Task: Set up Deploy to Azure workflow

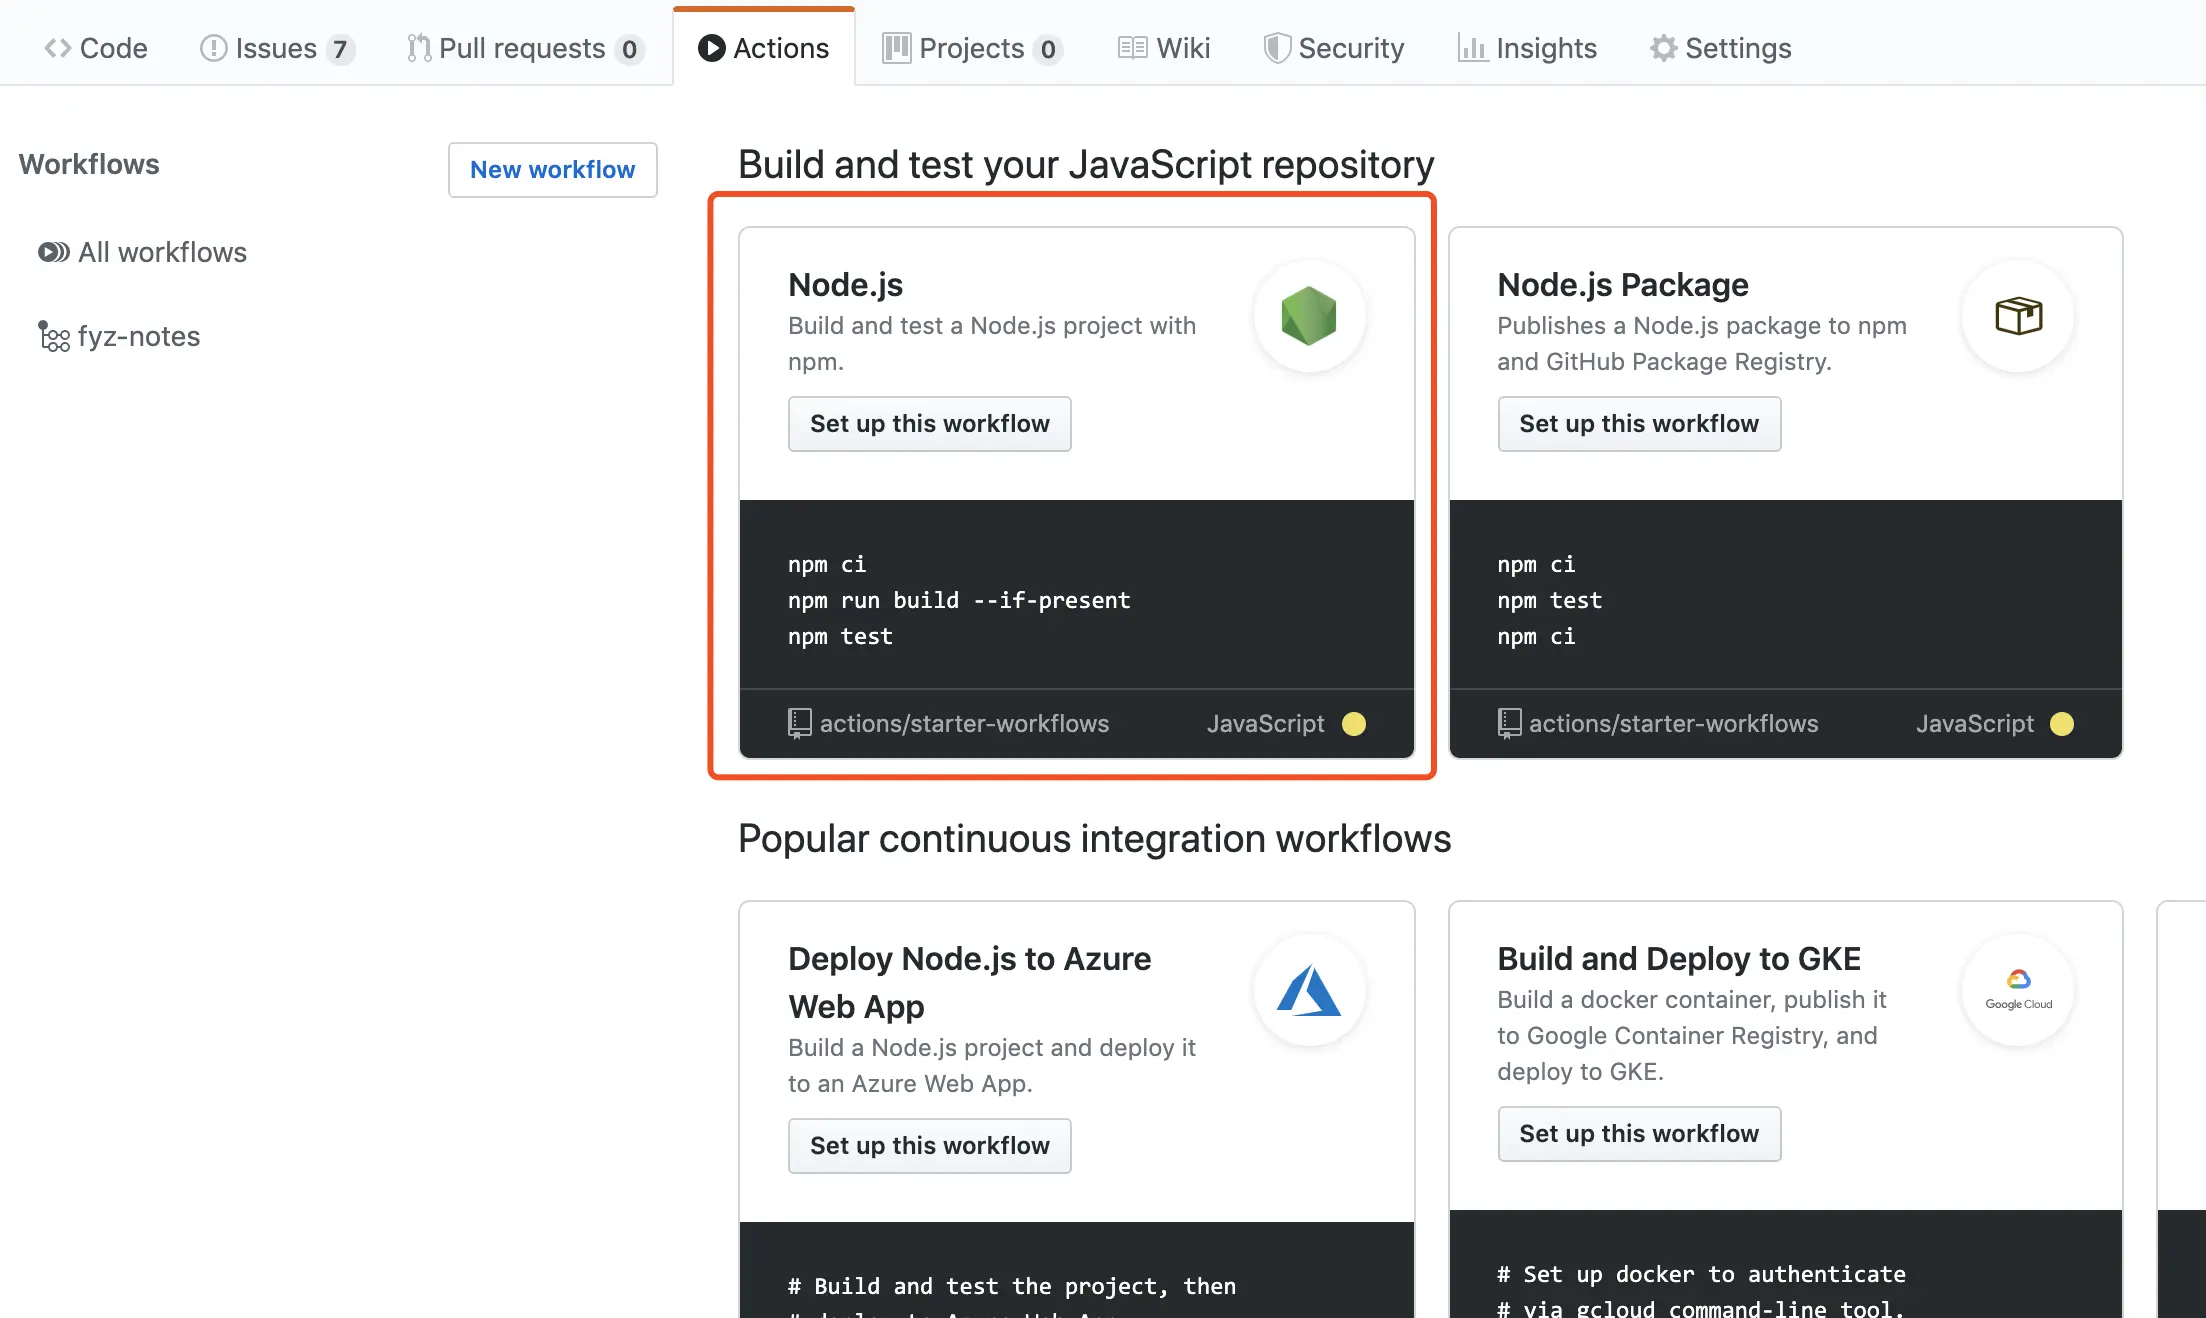Action: coord(929,1146)
